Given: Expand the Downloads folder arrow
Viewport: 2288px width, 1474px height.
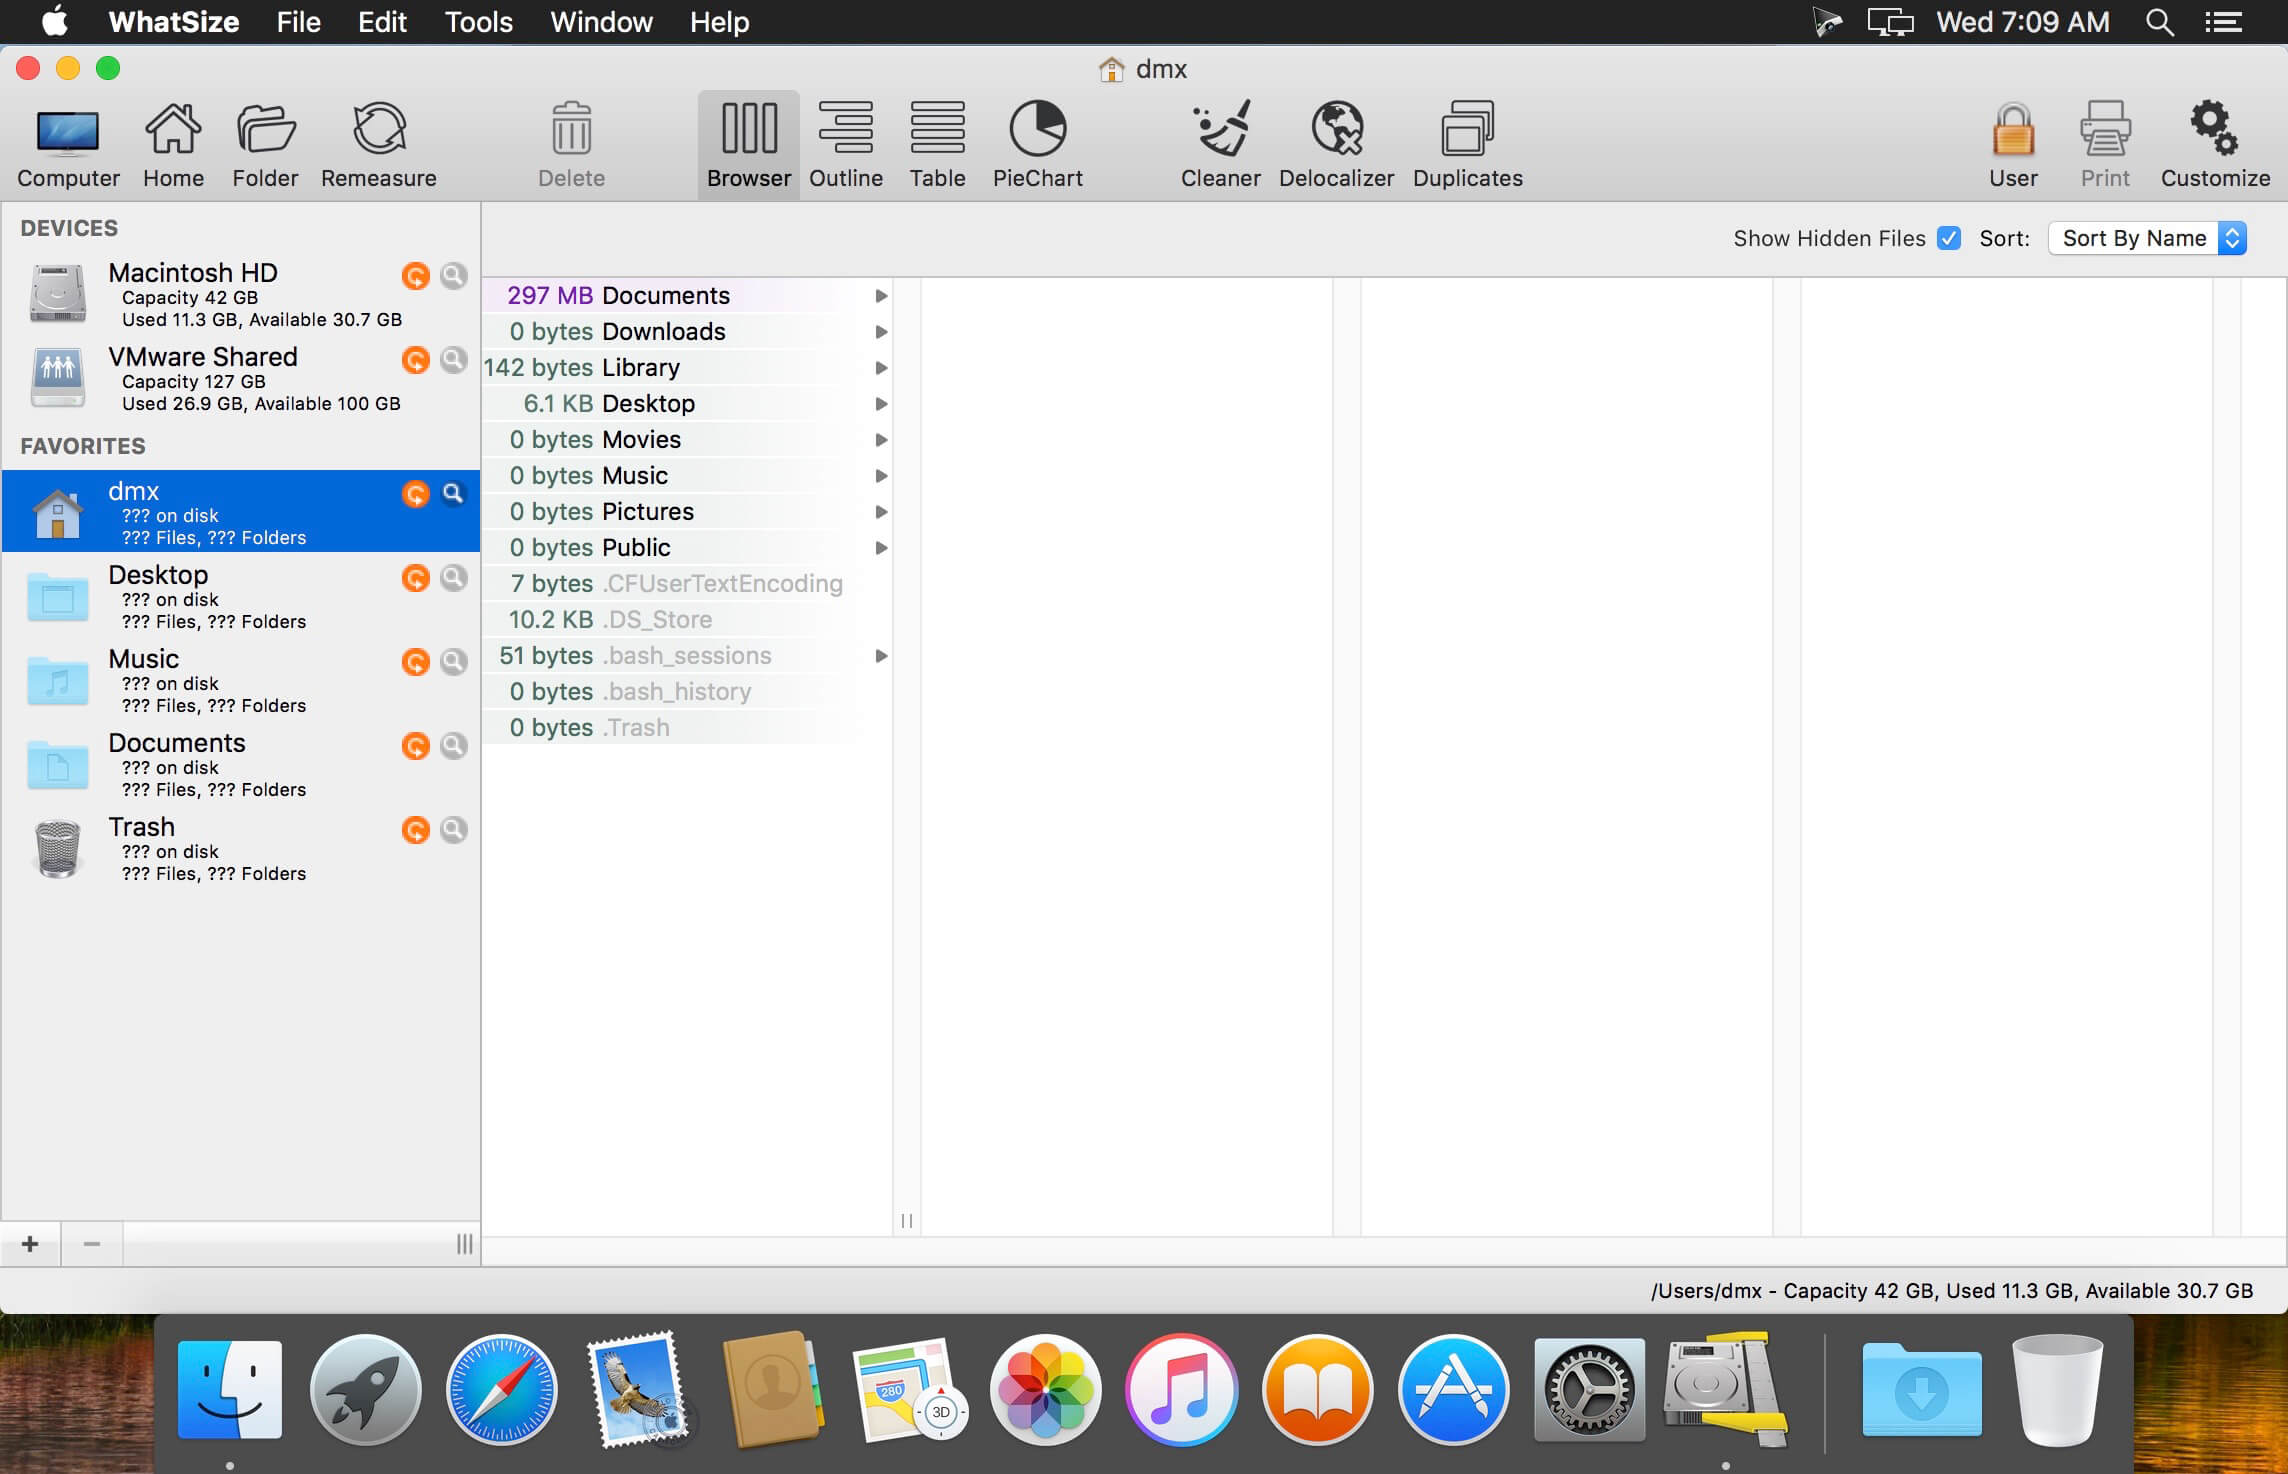Looking at the screenshot, I should 881,332.
